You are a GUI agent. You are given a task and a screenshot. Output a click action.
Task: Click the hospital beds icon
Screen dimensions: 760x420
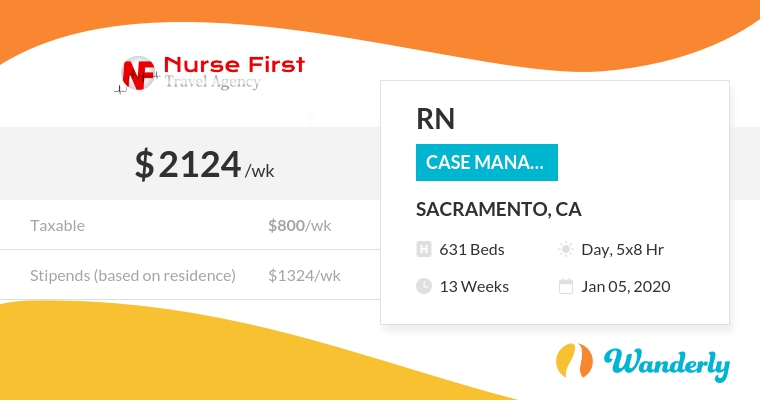pos(423,249)
